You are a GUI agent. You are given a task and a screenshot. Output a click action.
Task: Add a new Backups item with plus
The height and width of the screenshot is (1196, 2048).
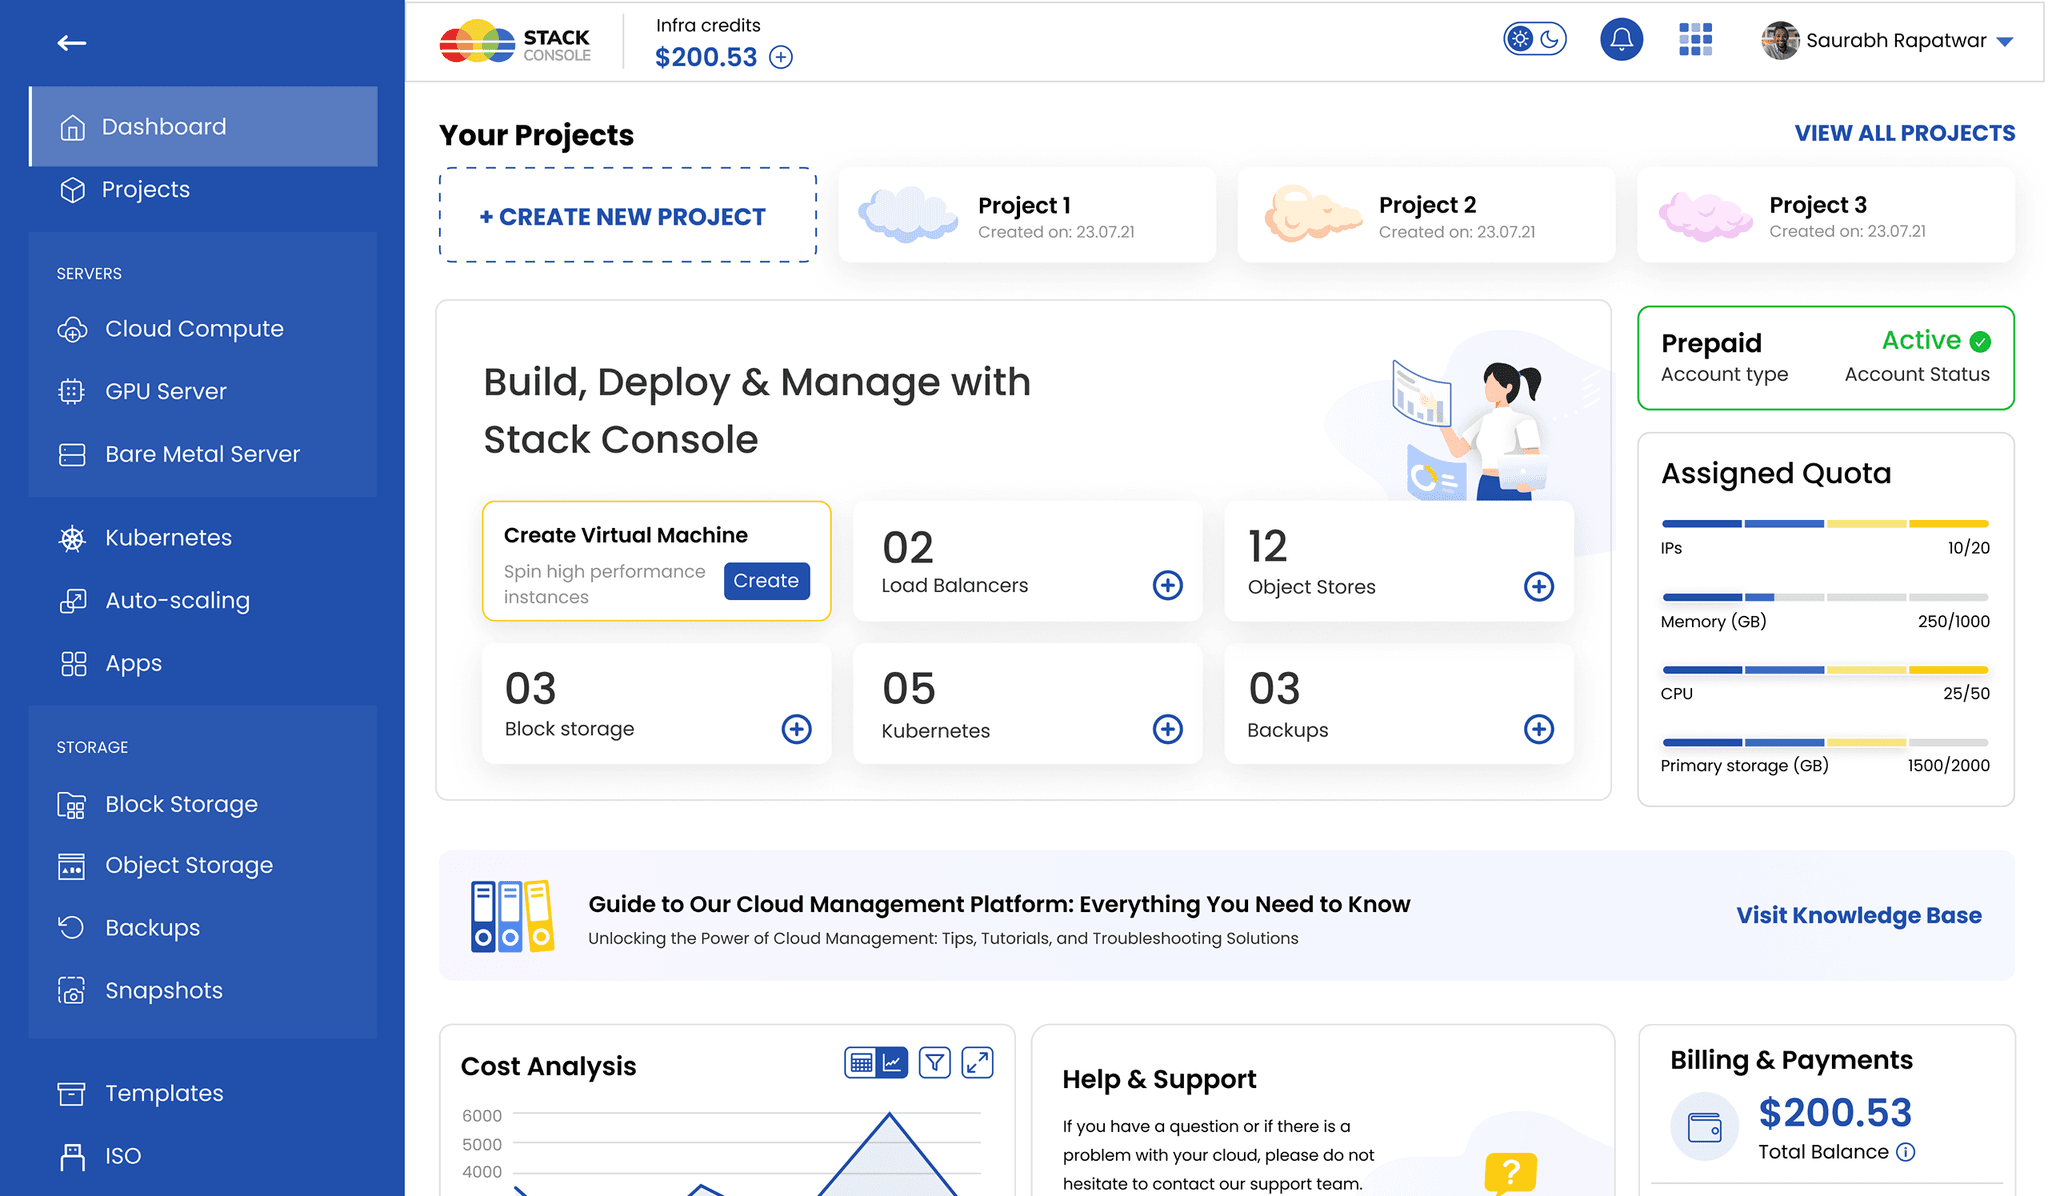point(1538,729)
